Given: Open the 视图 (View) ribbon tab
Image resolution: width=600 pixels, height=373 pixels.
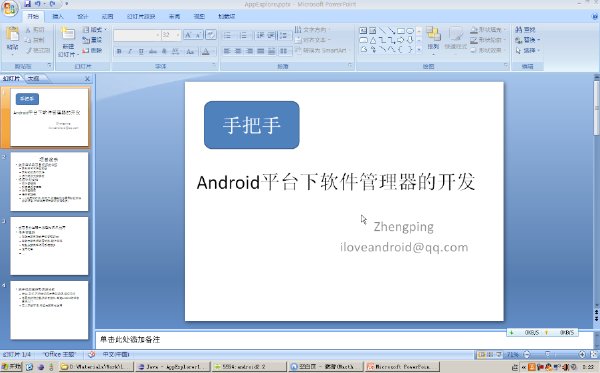Looking at the screenshot, I should tap(199, 16).
